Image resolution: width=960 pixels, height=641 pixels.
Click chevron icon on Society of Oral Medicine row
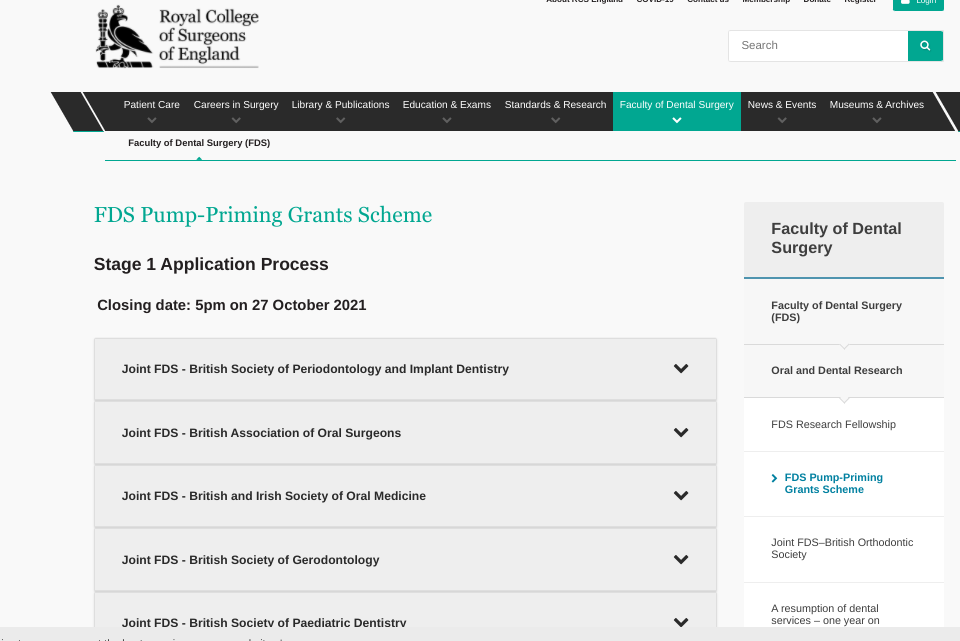681,495
